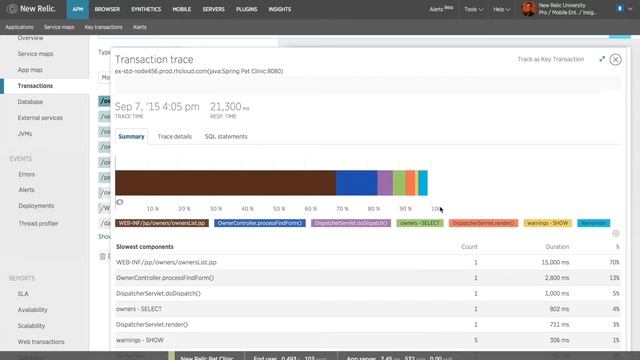Image resolution: width=640 pixels, height=360 pixels.
Task: Open the Tools dropdown menu
Action: pos(473,9)
